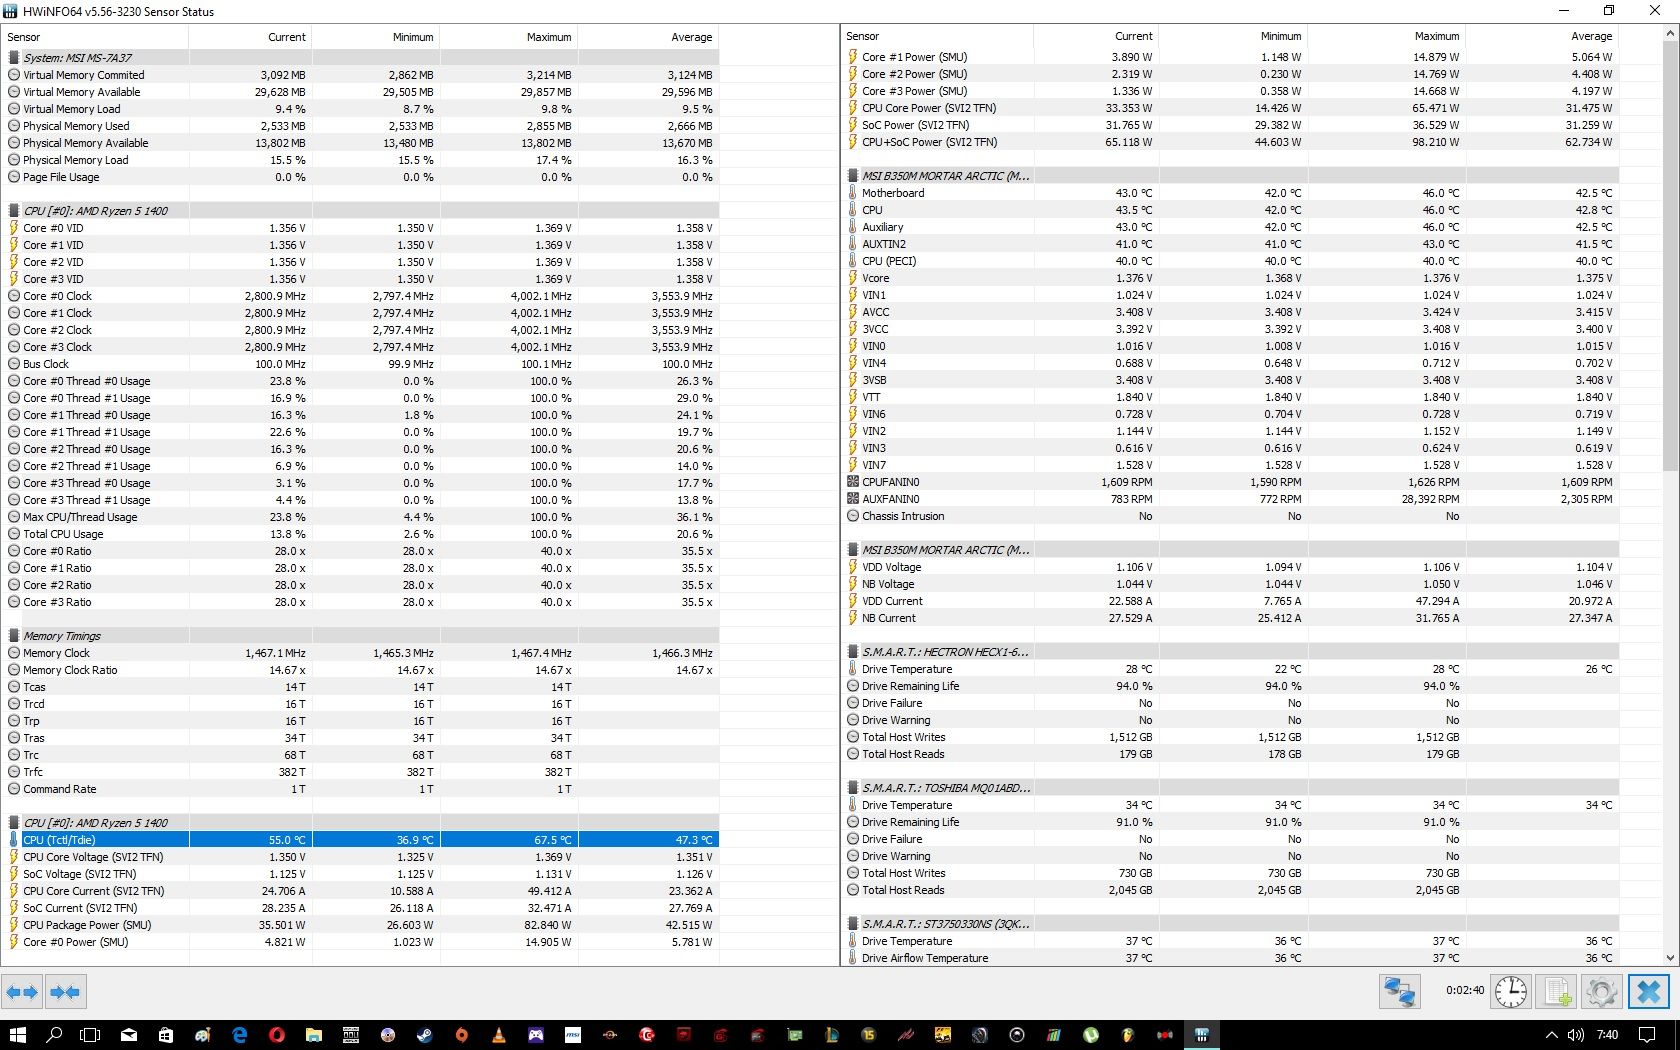Launch VLC media player from taskbar
Screen dimensions: 1680x1050
coord(499,1035)
